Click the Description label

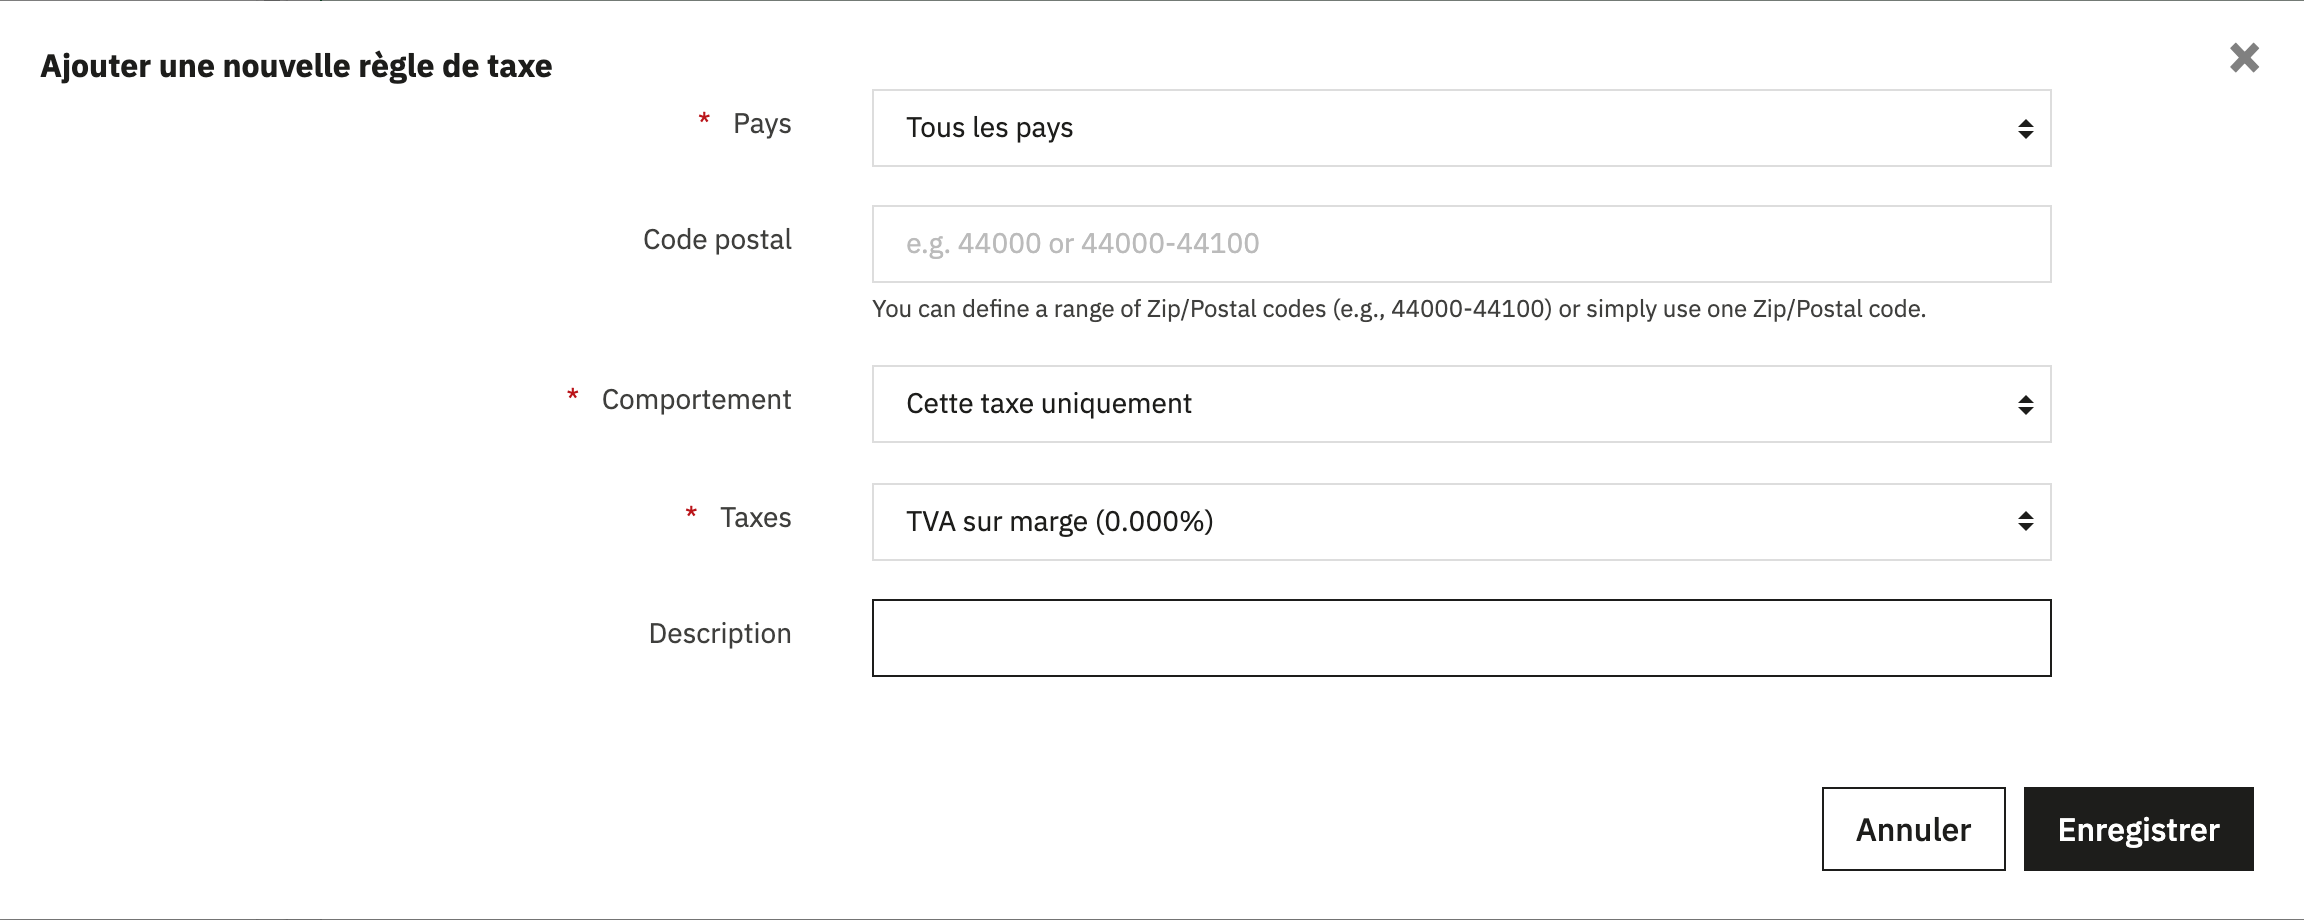[x=719, y=634]
